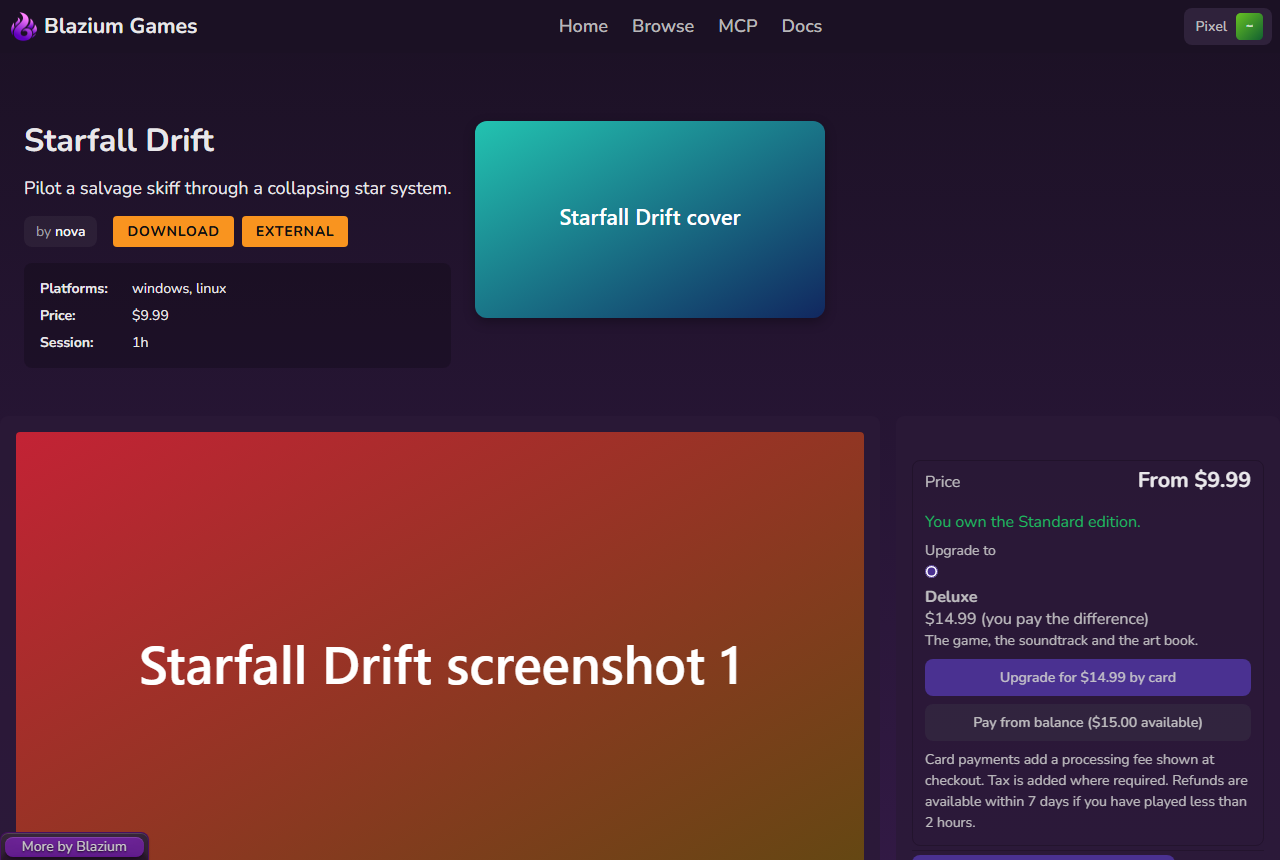Click the Deluxe edition label

[951, 597]
